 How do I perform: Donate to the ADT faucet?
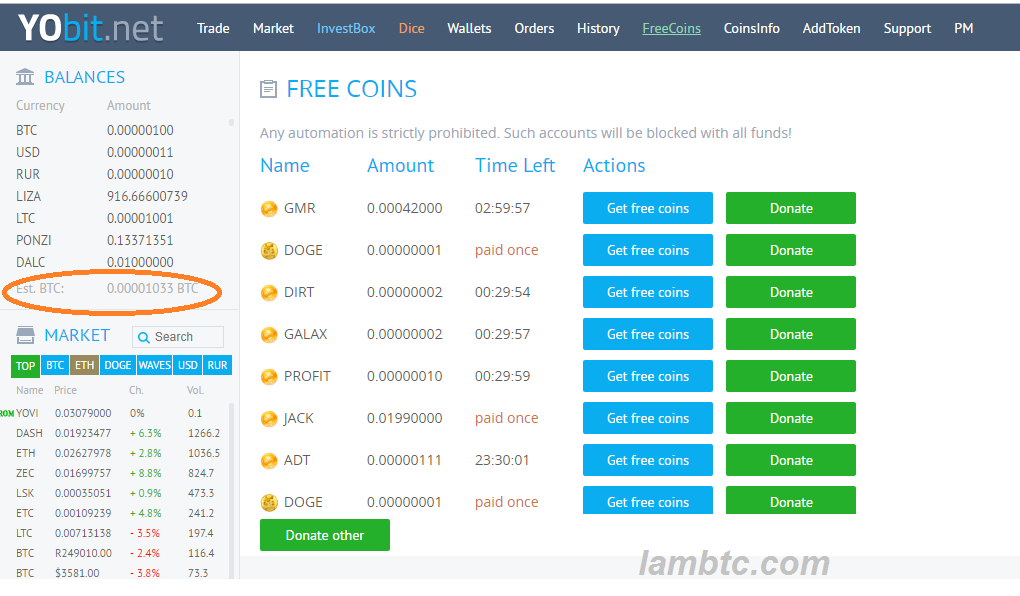pyautogui.click(x=791, y=460)
